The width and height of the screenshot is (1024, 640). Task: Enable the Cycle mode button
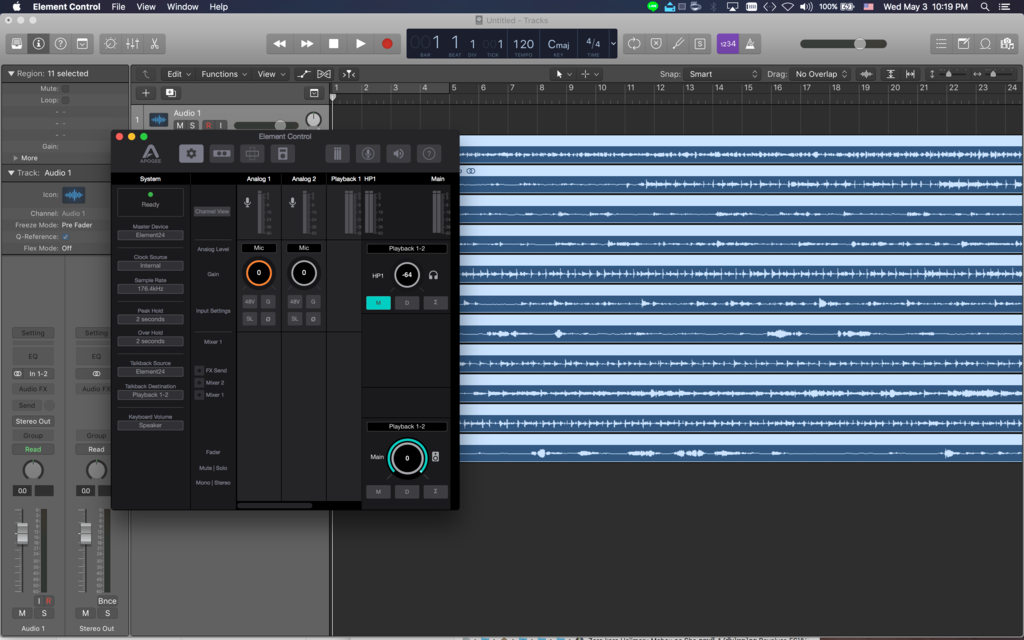(x=633, y=44)
